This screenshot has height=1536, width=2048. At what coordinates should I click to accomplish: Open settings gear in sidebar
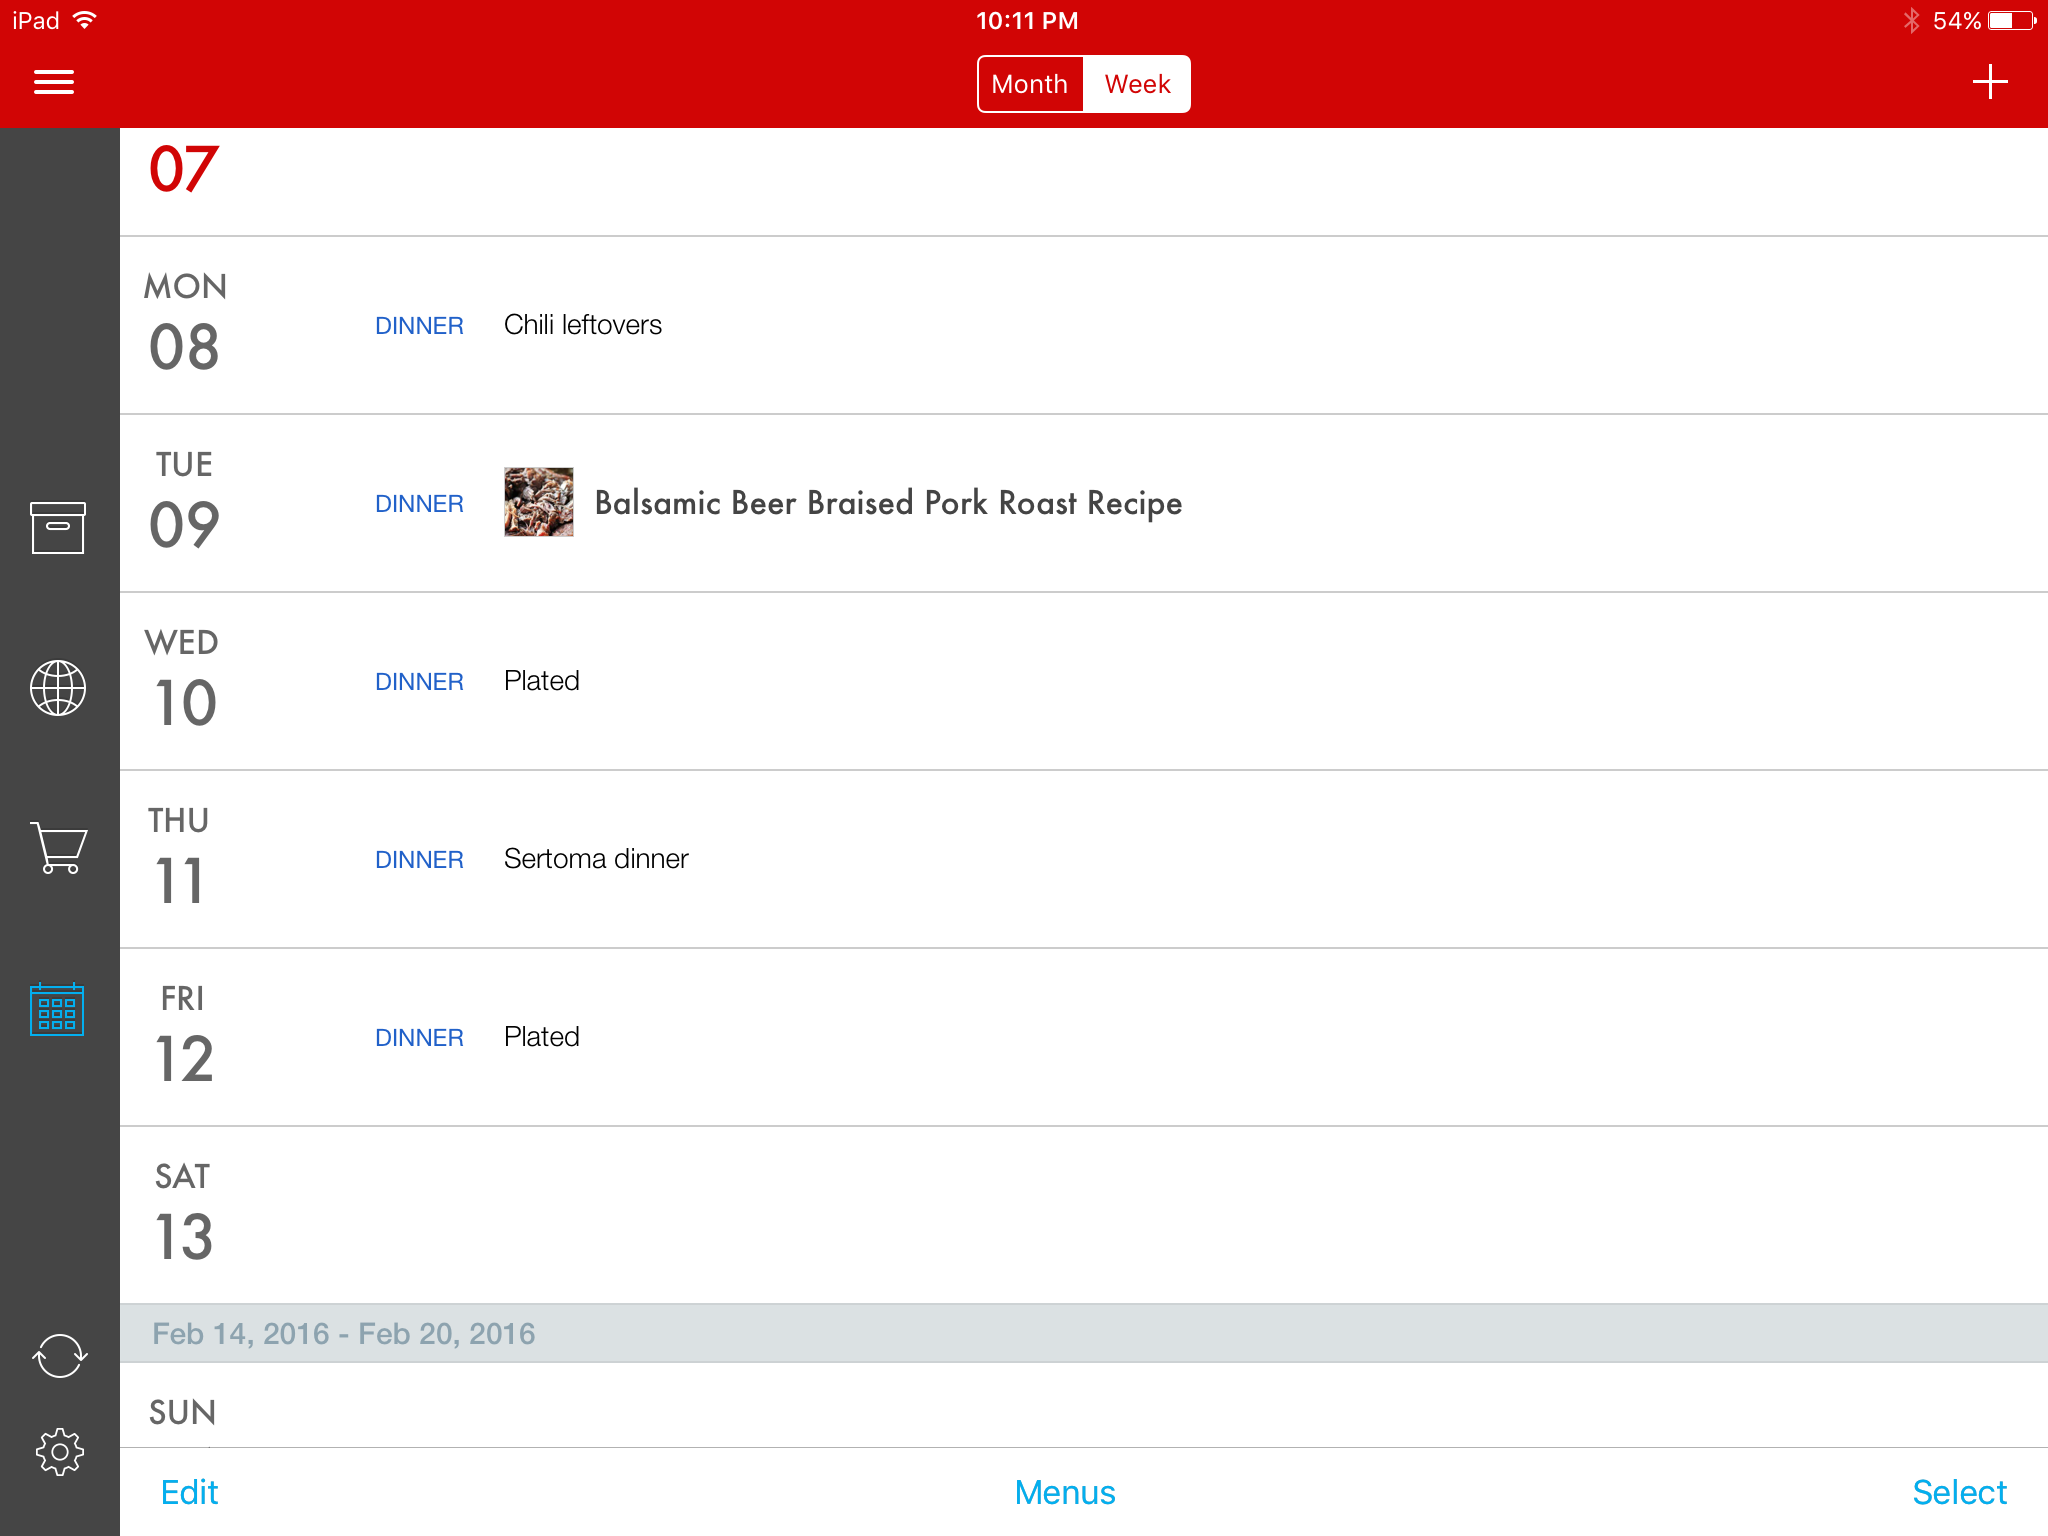pyautogui.click(x=60, y=1451)
